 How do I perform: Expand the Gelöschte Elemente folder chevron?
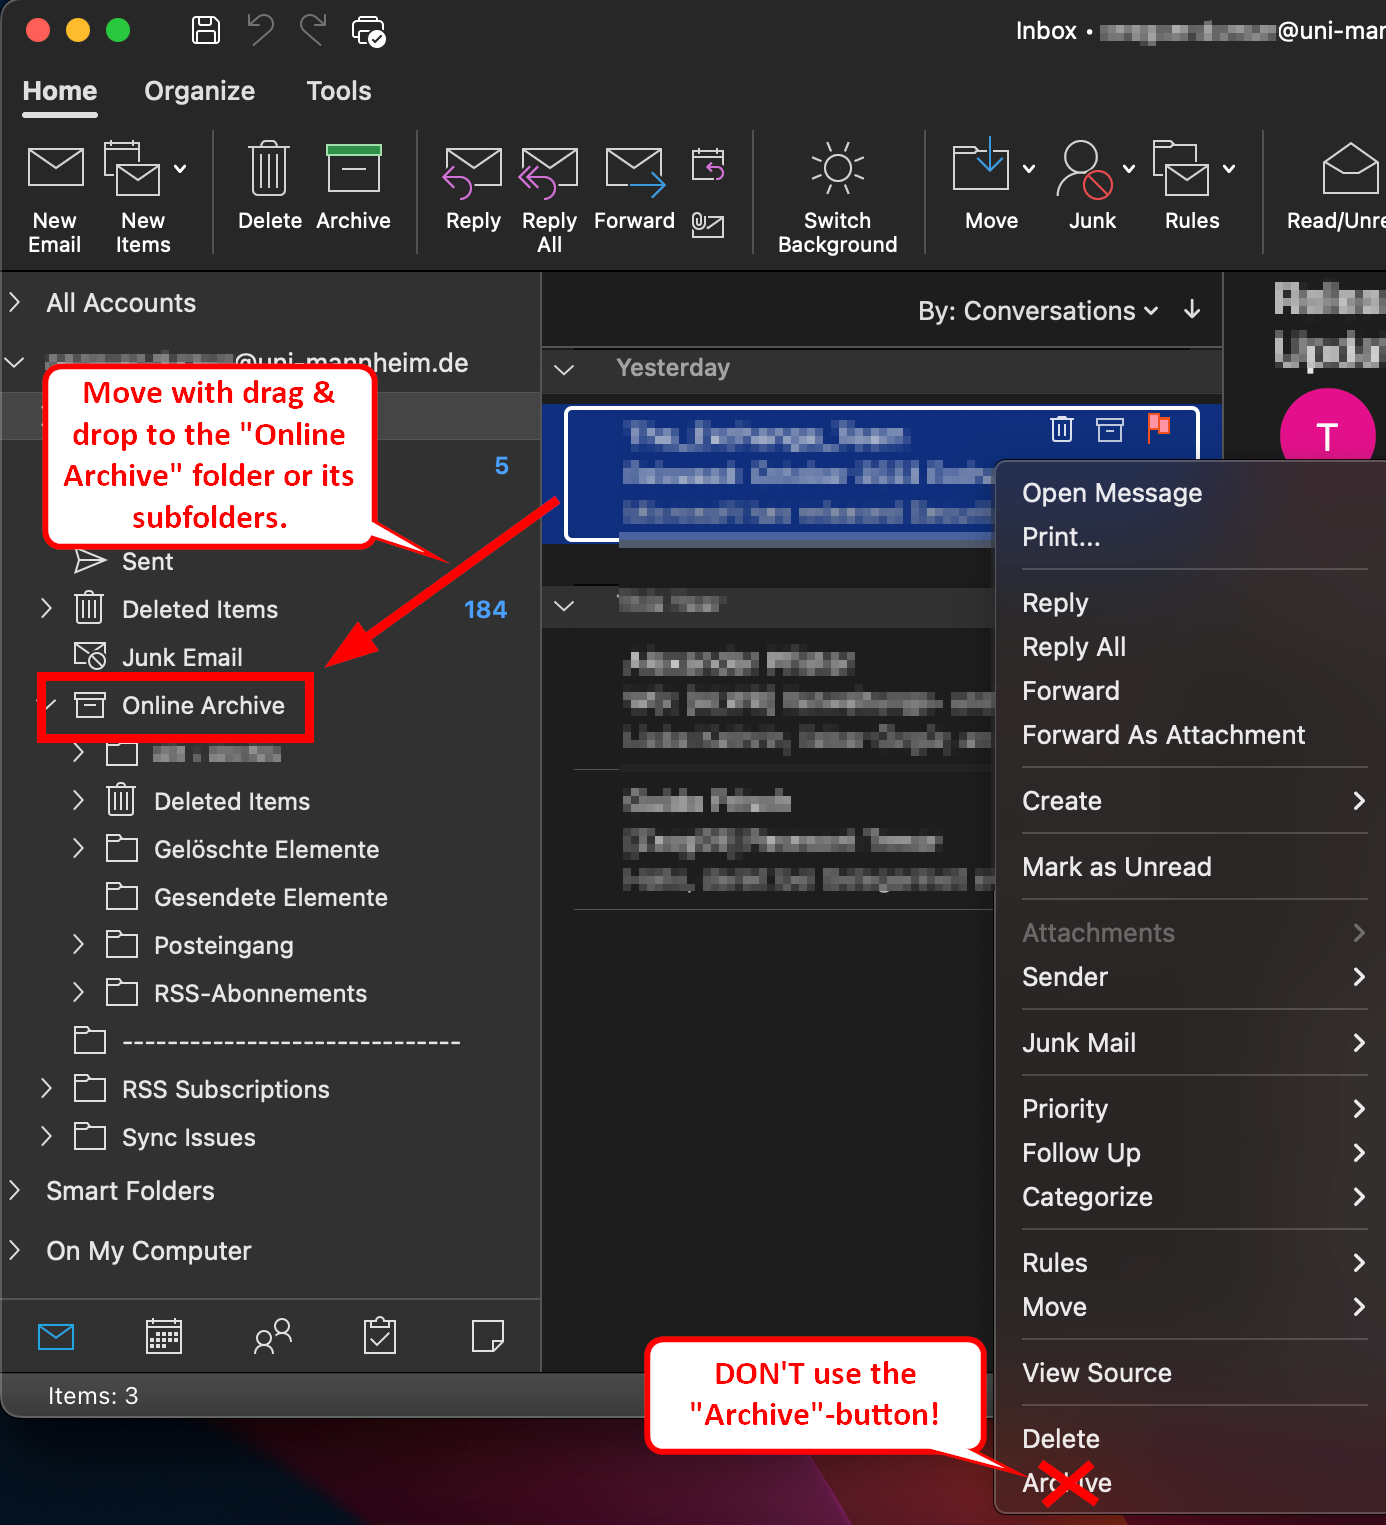pyautogui.click(x=79, y=849)
